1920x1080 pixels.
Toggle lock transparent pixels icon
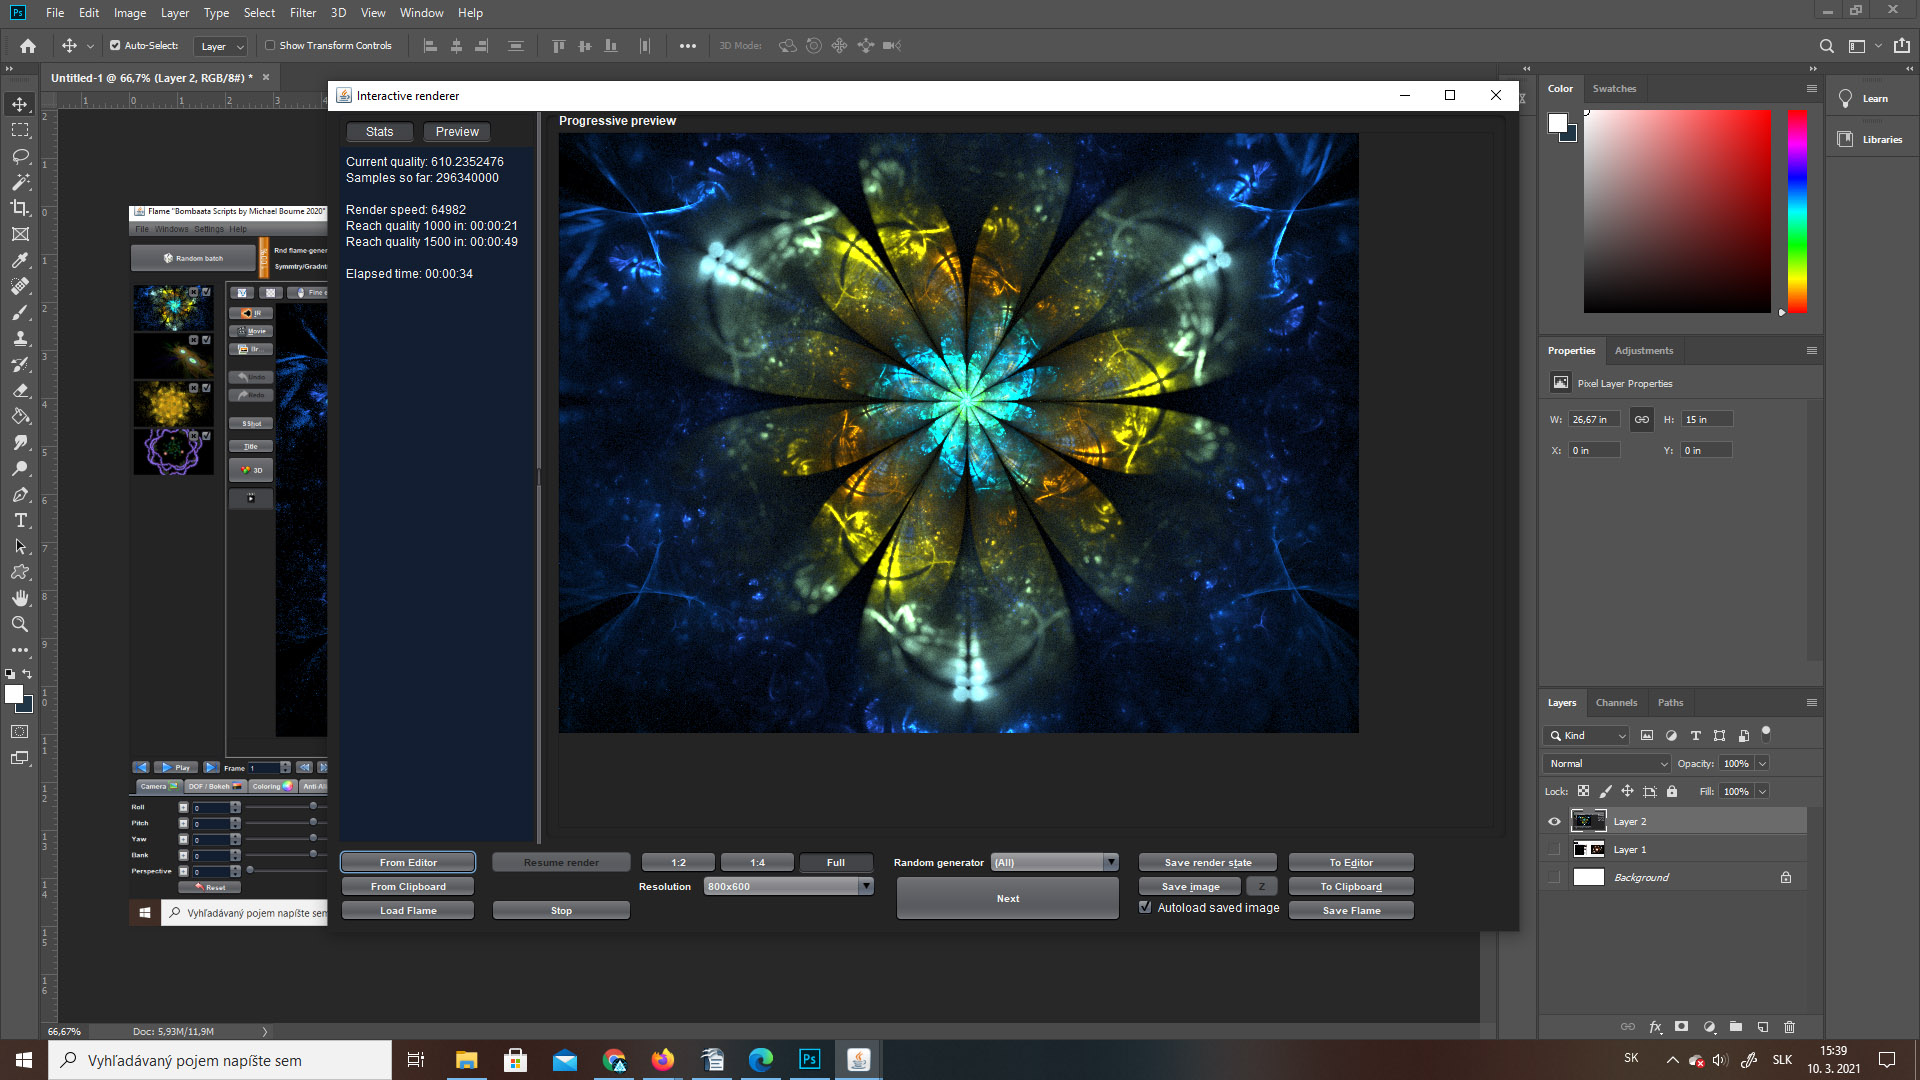[1583, 791]
